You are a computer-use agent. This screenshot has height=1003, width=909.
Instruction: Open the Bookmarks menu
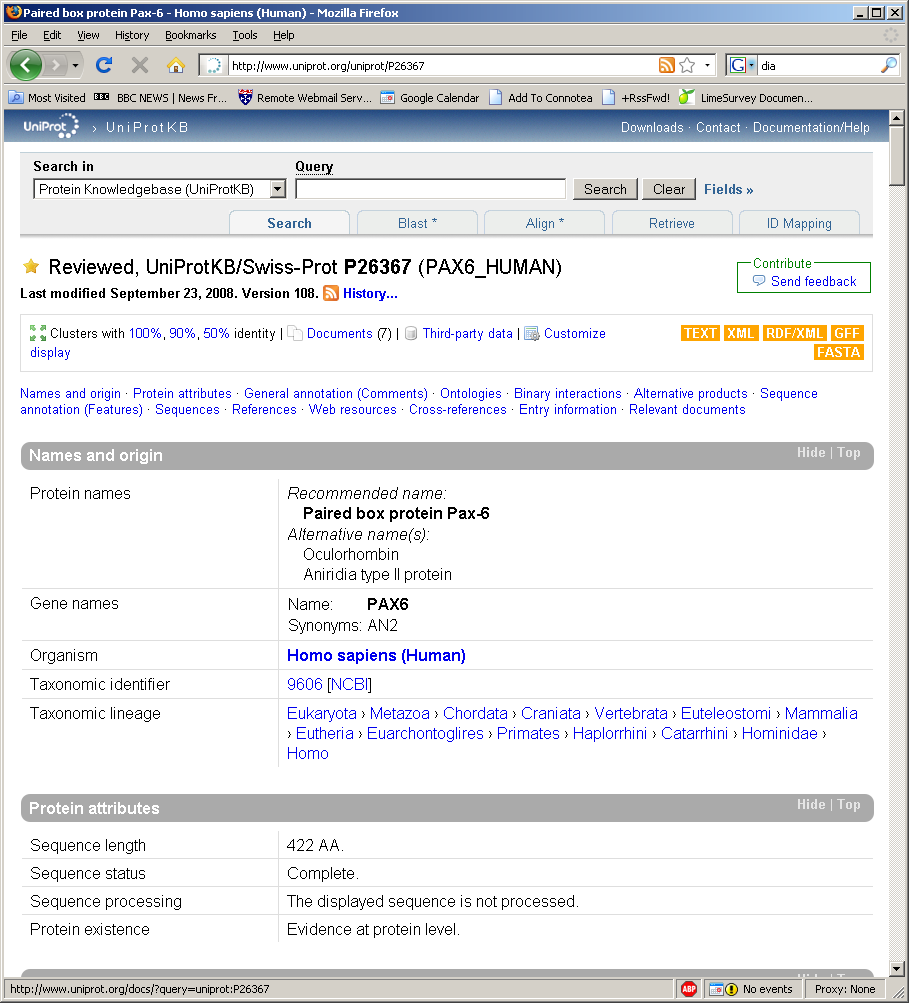coord(190,35)
